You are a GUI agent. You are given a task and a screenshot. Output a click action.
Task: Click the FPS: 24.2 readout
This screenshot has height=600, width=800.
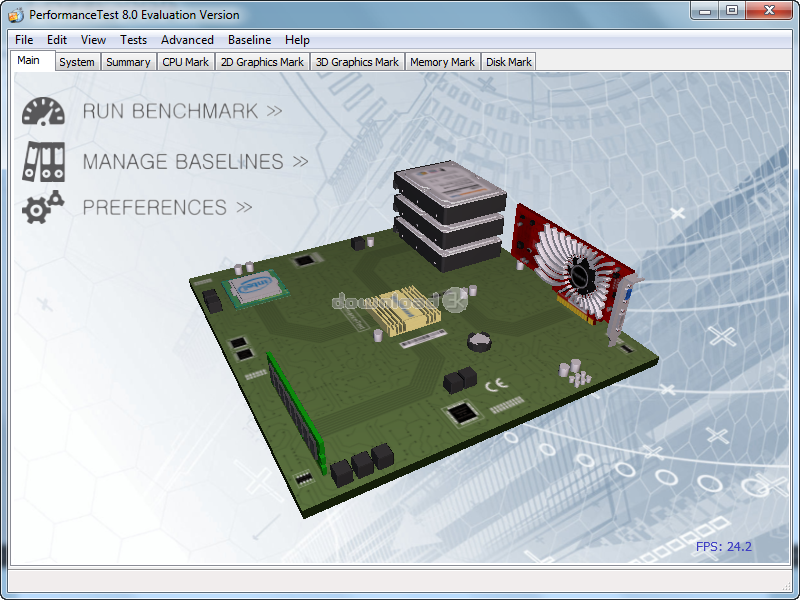click(x=723, y=546)
